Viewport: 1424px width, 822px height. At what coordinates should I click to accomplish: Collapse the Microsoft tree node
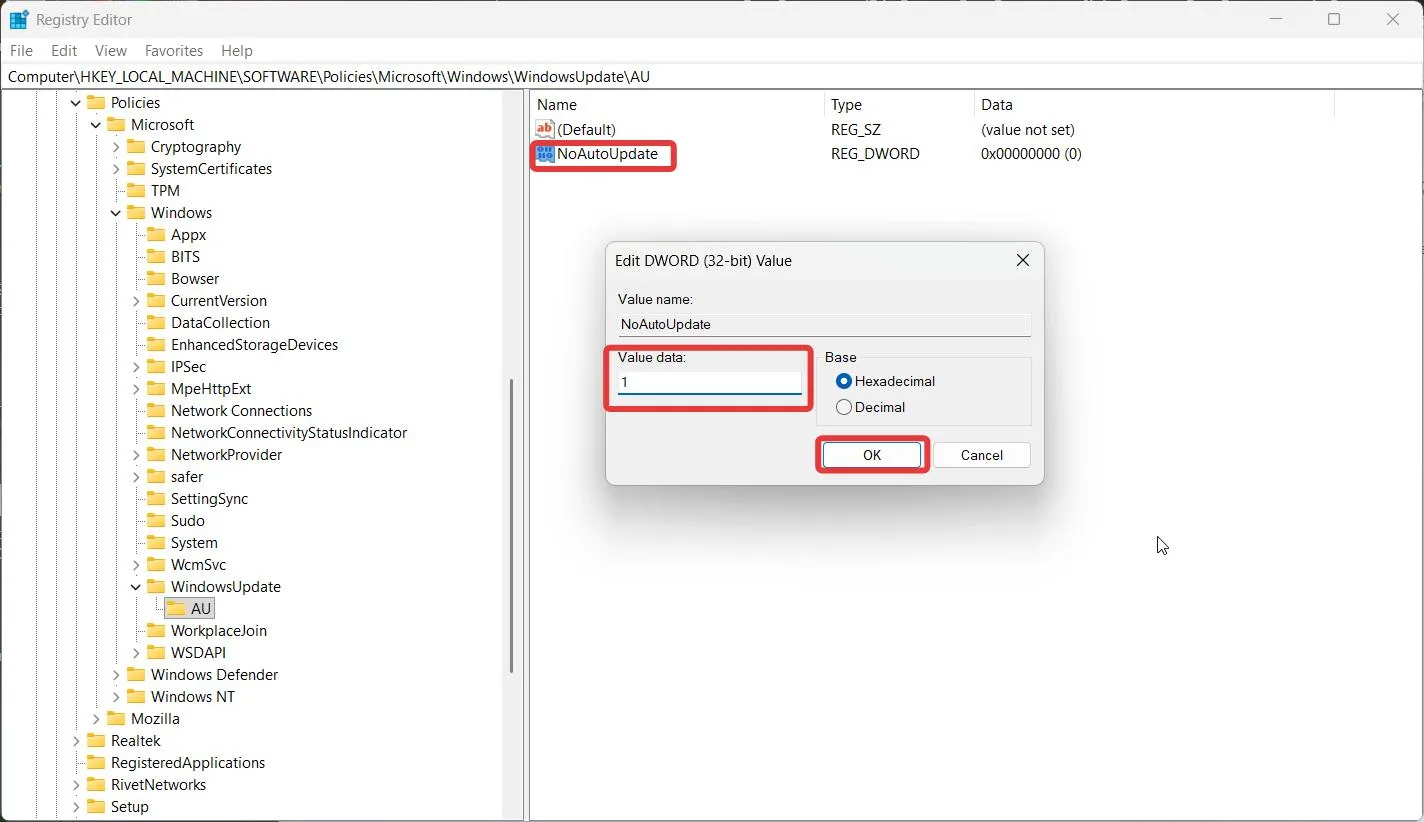coord(96,125)
